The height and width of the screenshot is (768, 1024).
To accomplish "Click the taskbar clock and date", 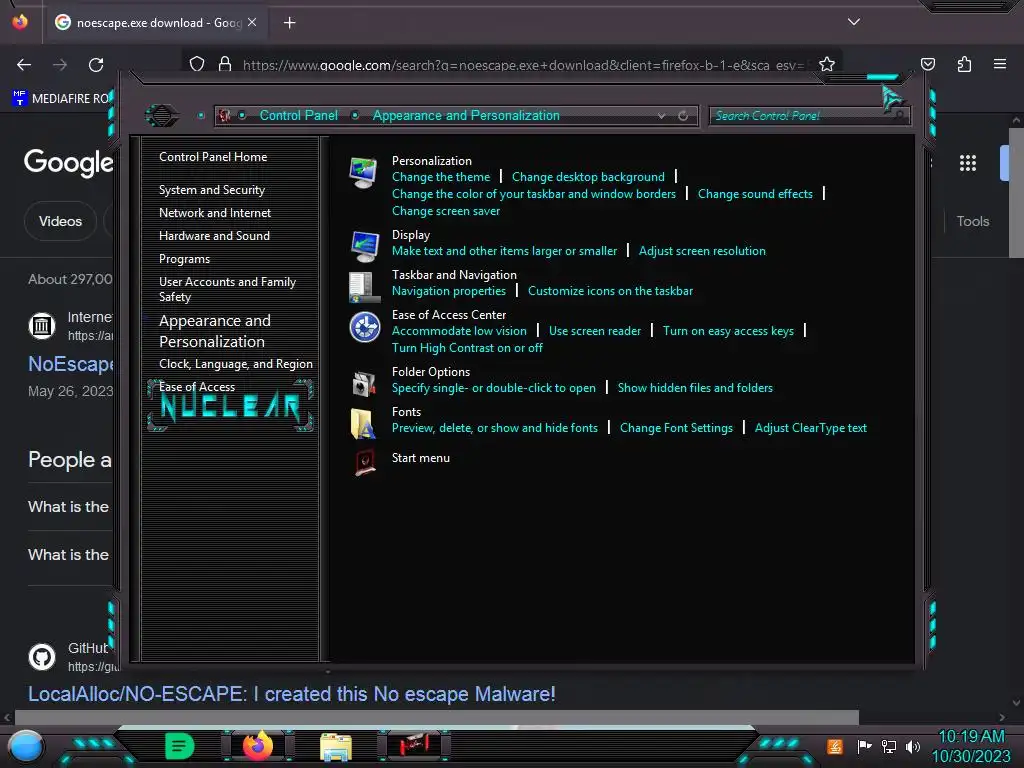I will pyautogui.click(x=971, y=746).
